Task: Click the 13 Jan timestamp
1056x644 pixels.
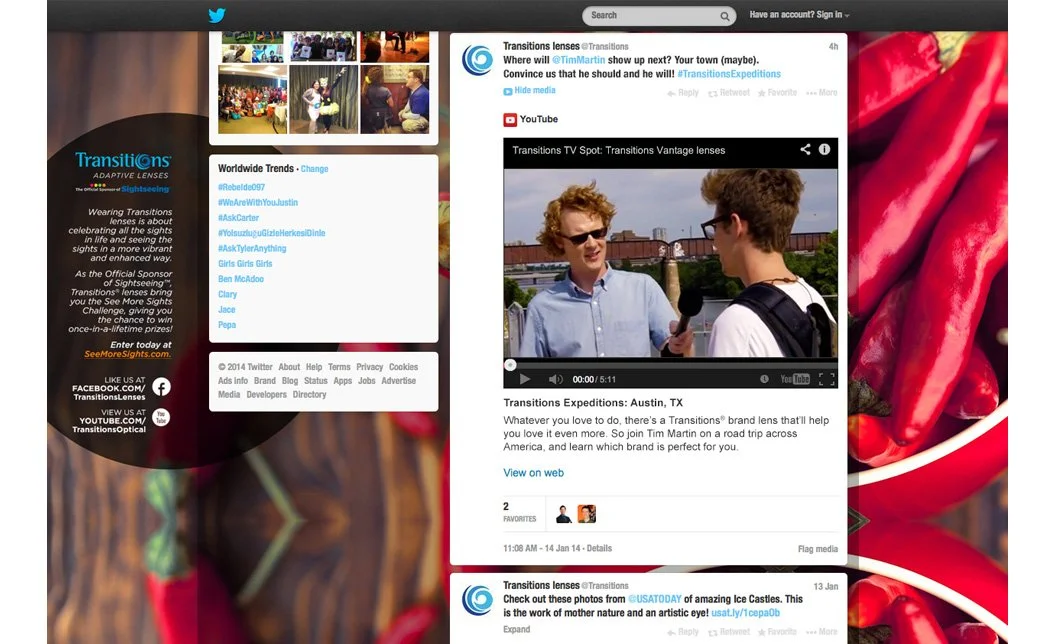Action: 826,586
